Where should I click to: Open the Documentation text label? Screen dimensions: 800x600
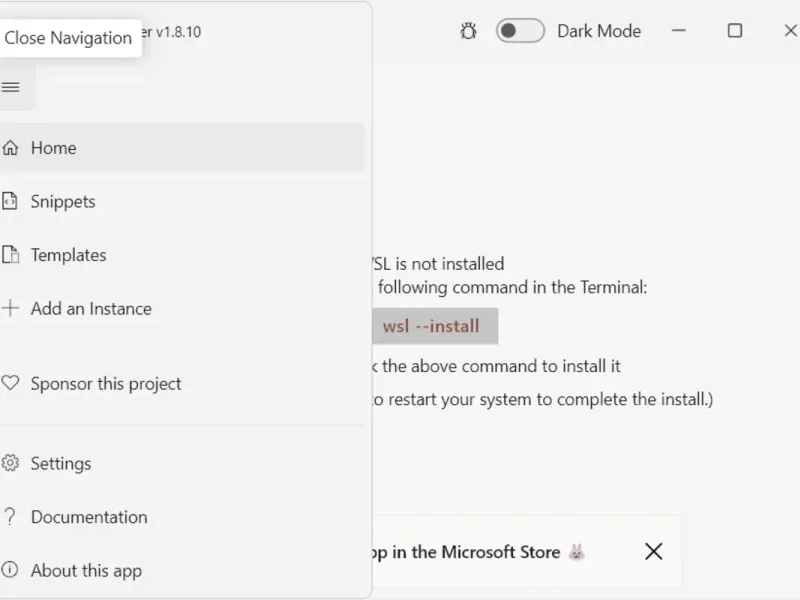89,517
